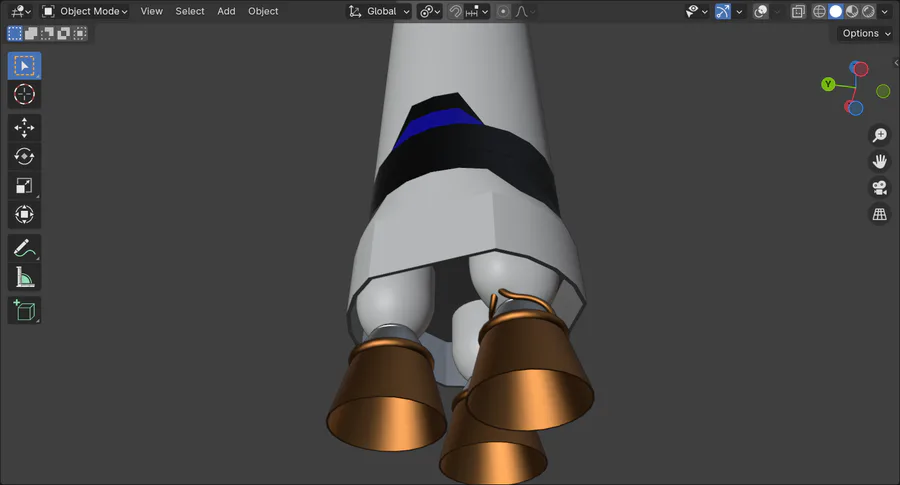Open object visibility and selectability dropdown
Screen dimensions: 900x485
(x=697, y=11)
